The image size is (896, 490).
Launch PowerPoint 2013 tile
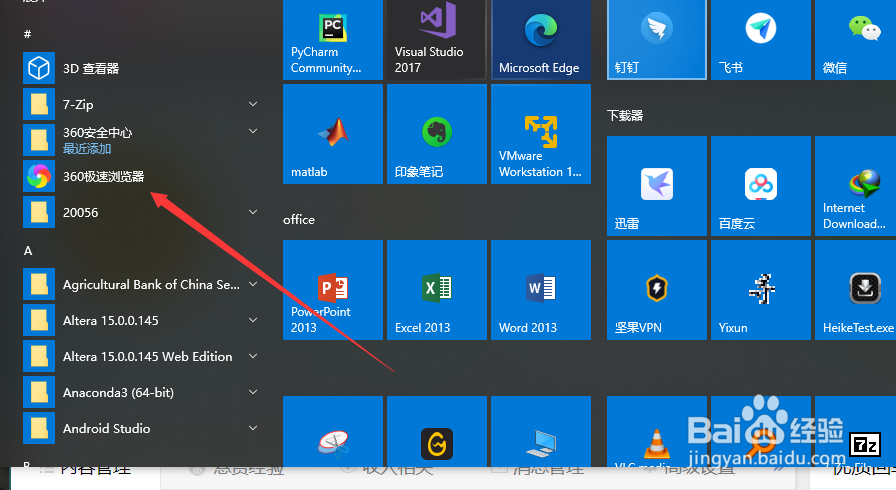[333, 290]
